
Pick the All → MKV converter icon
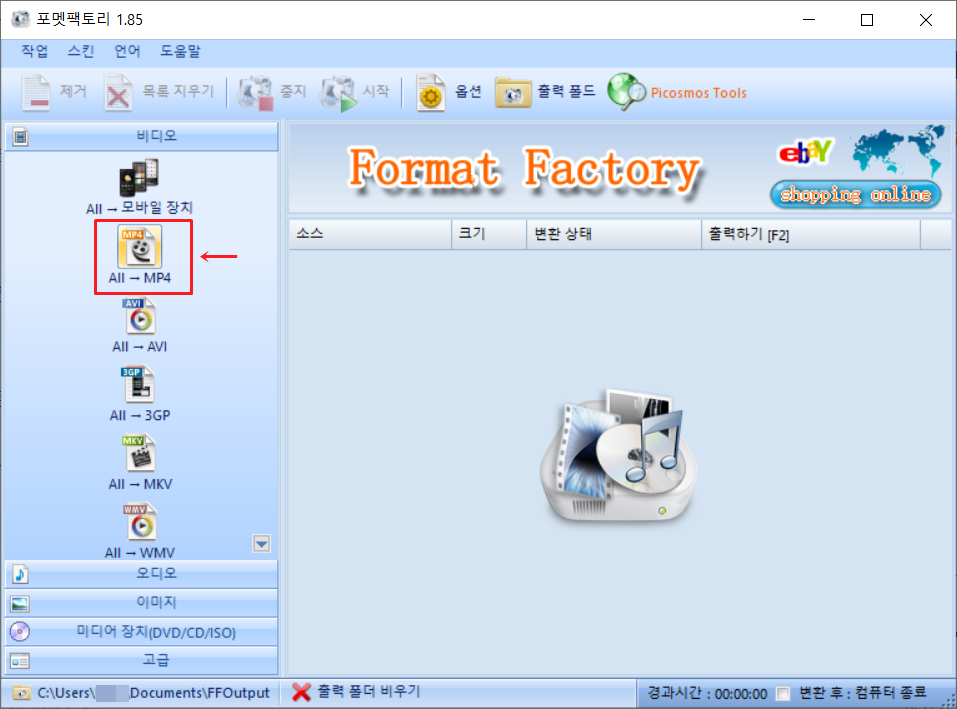point(140,453)
